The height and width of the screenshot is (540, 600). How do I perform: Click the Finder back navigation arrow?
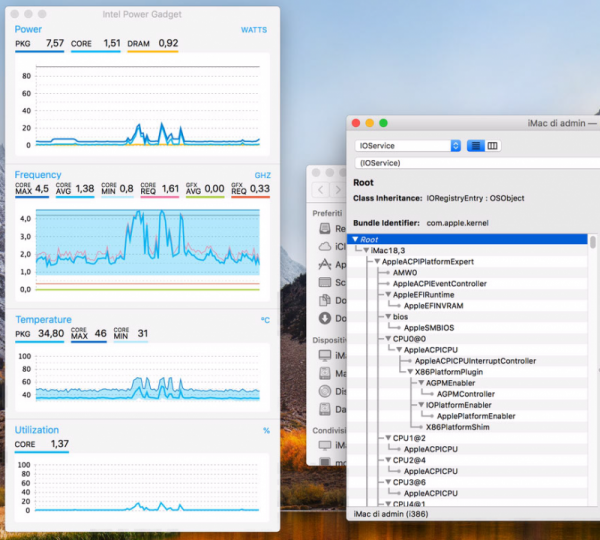coord(321,189)
